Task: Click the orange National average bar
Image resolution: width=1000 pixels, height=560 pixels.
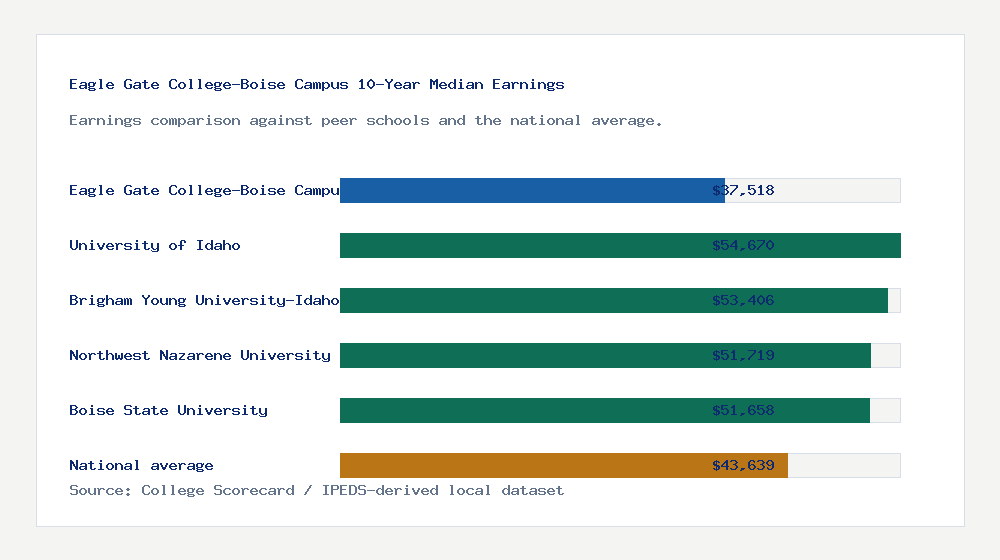Action: pos(564,466)
